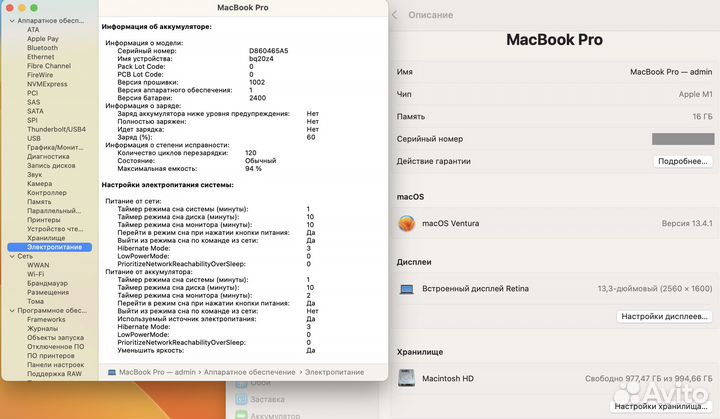
Task: Select SPI in the sidebar
Action: tap(32, 120)
